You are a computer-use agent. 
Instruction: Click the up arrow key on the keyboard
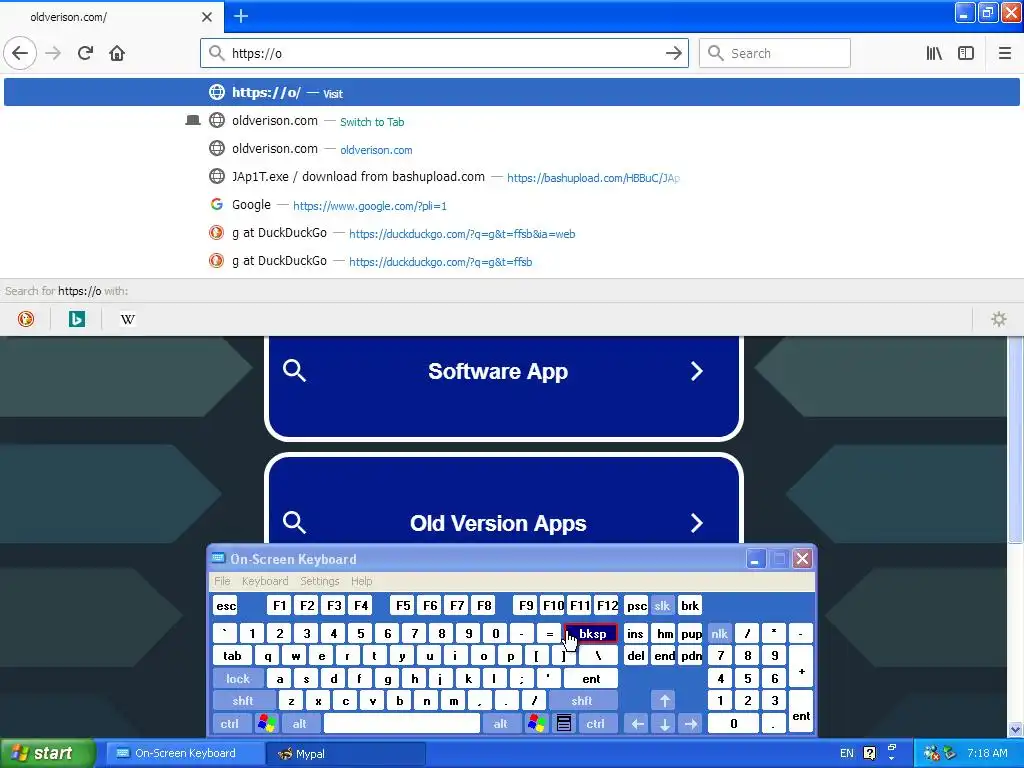click(664, 701)
